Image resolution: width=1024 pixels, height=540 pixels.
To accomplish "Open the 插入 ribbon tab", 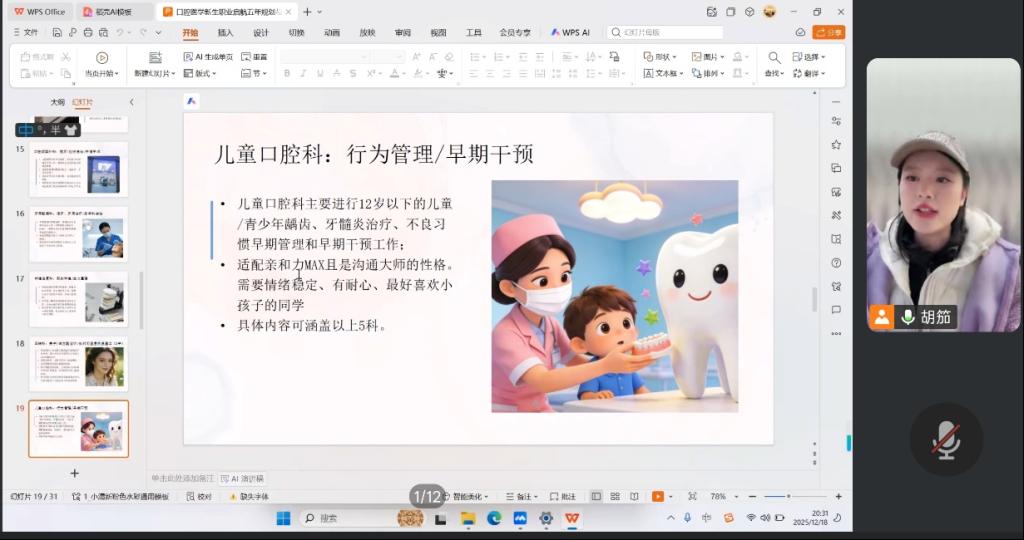I will [x=226, y=32].
